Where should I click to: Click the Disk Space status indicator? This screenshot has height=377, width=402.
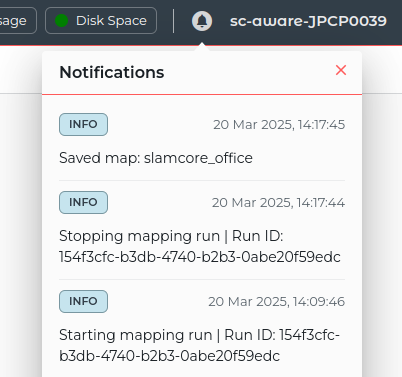[101, 21]
